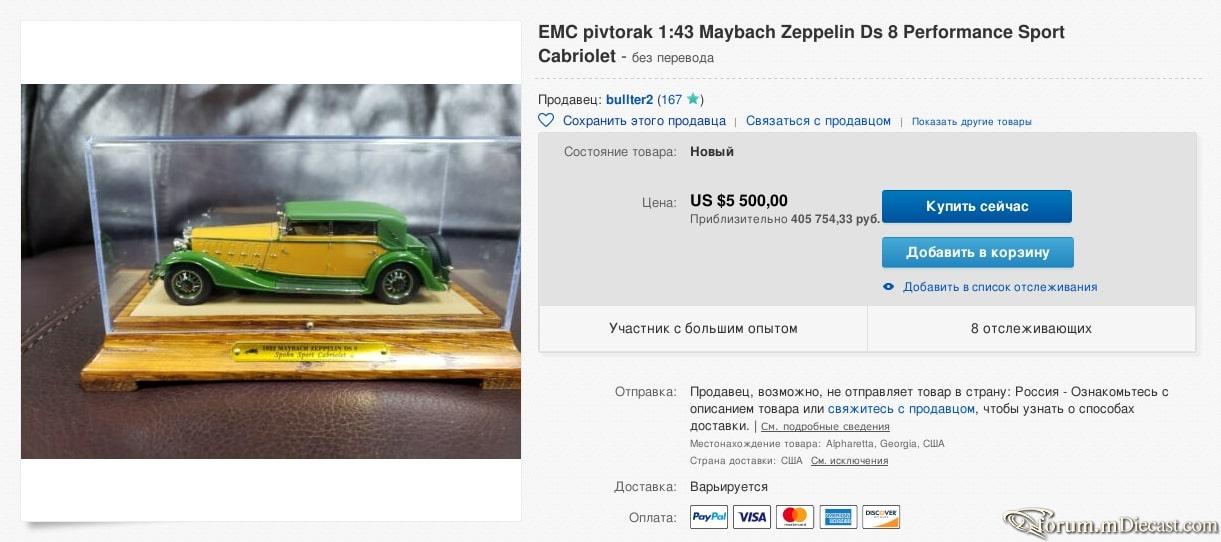Open the "См. подробные сведения" shipping link
This screenshot has width=1221, height=542.
point(825,427)
